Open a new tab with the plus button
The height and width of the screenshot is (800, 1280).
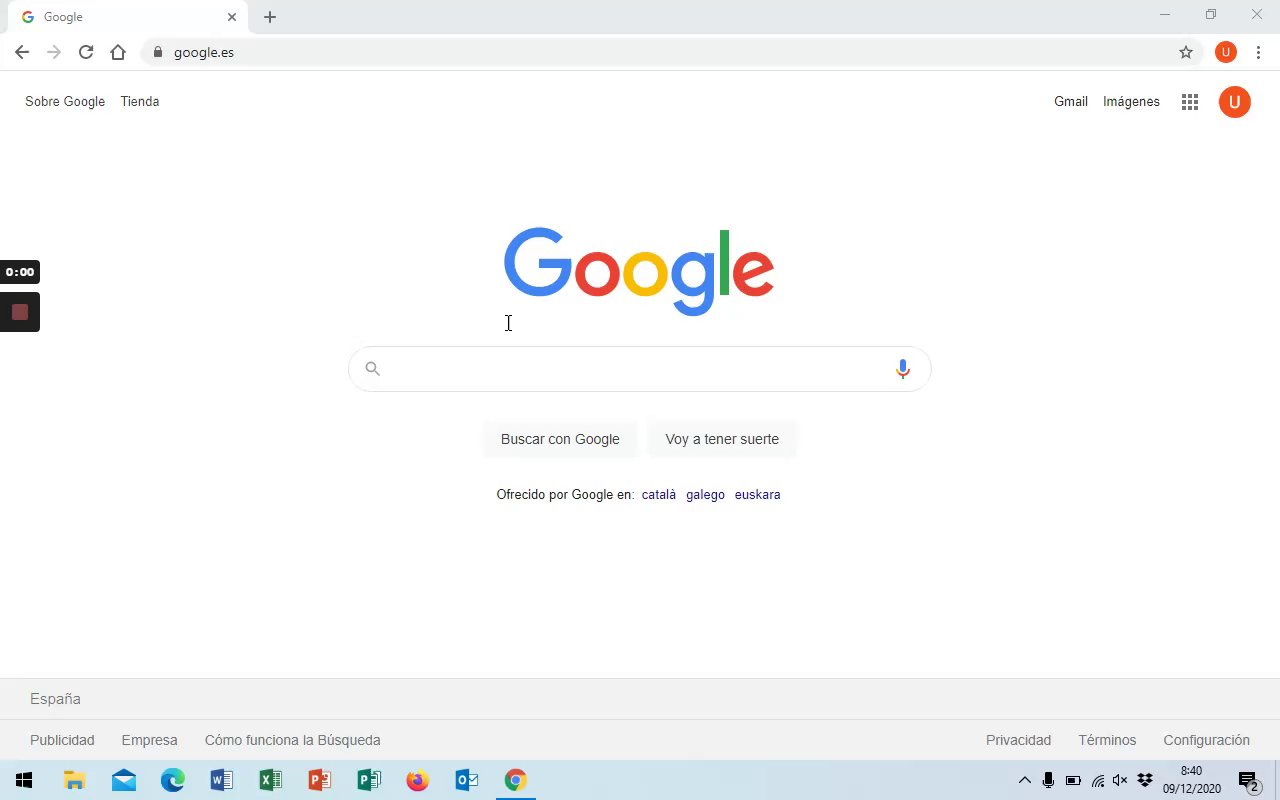tap(270, 17)
